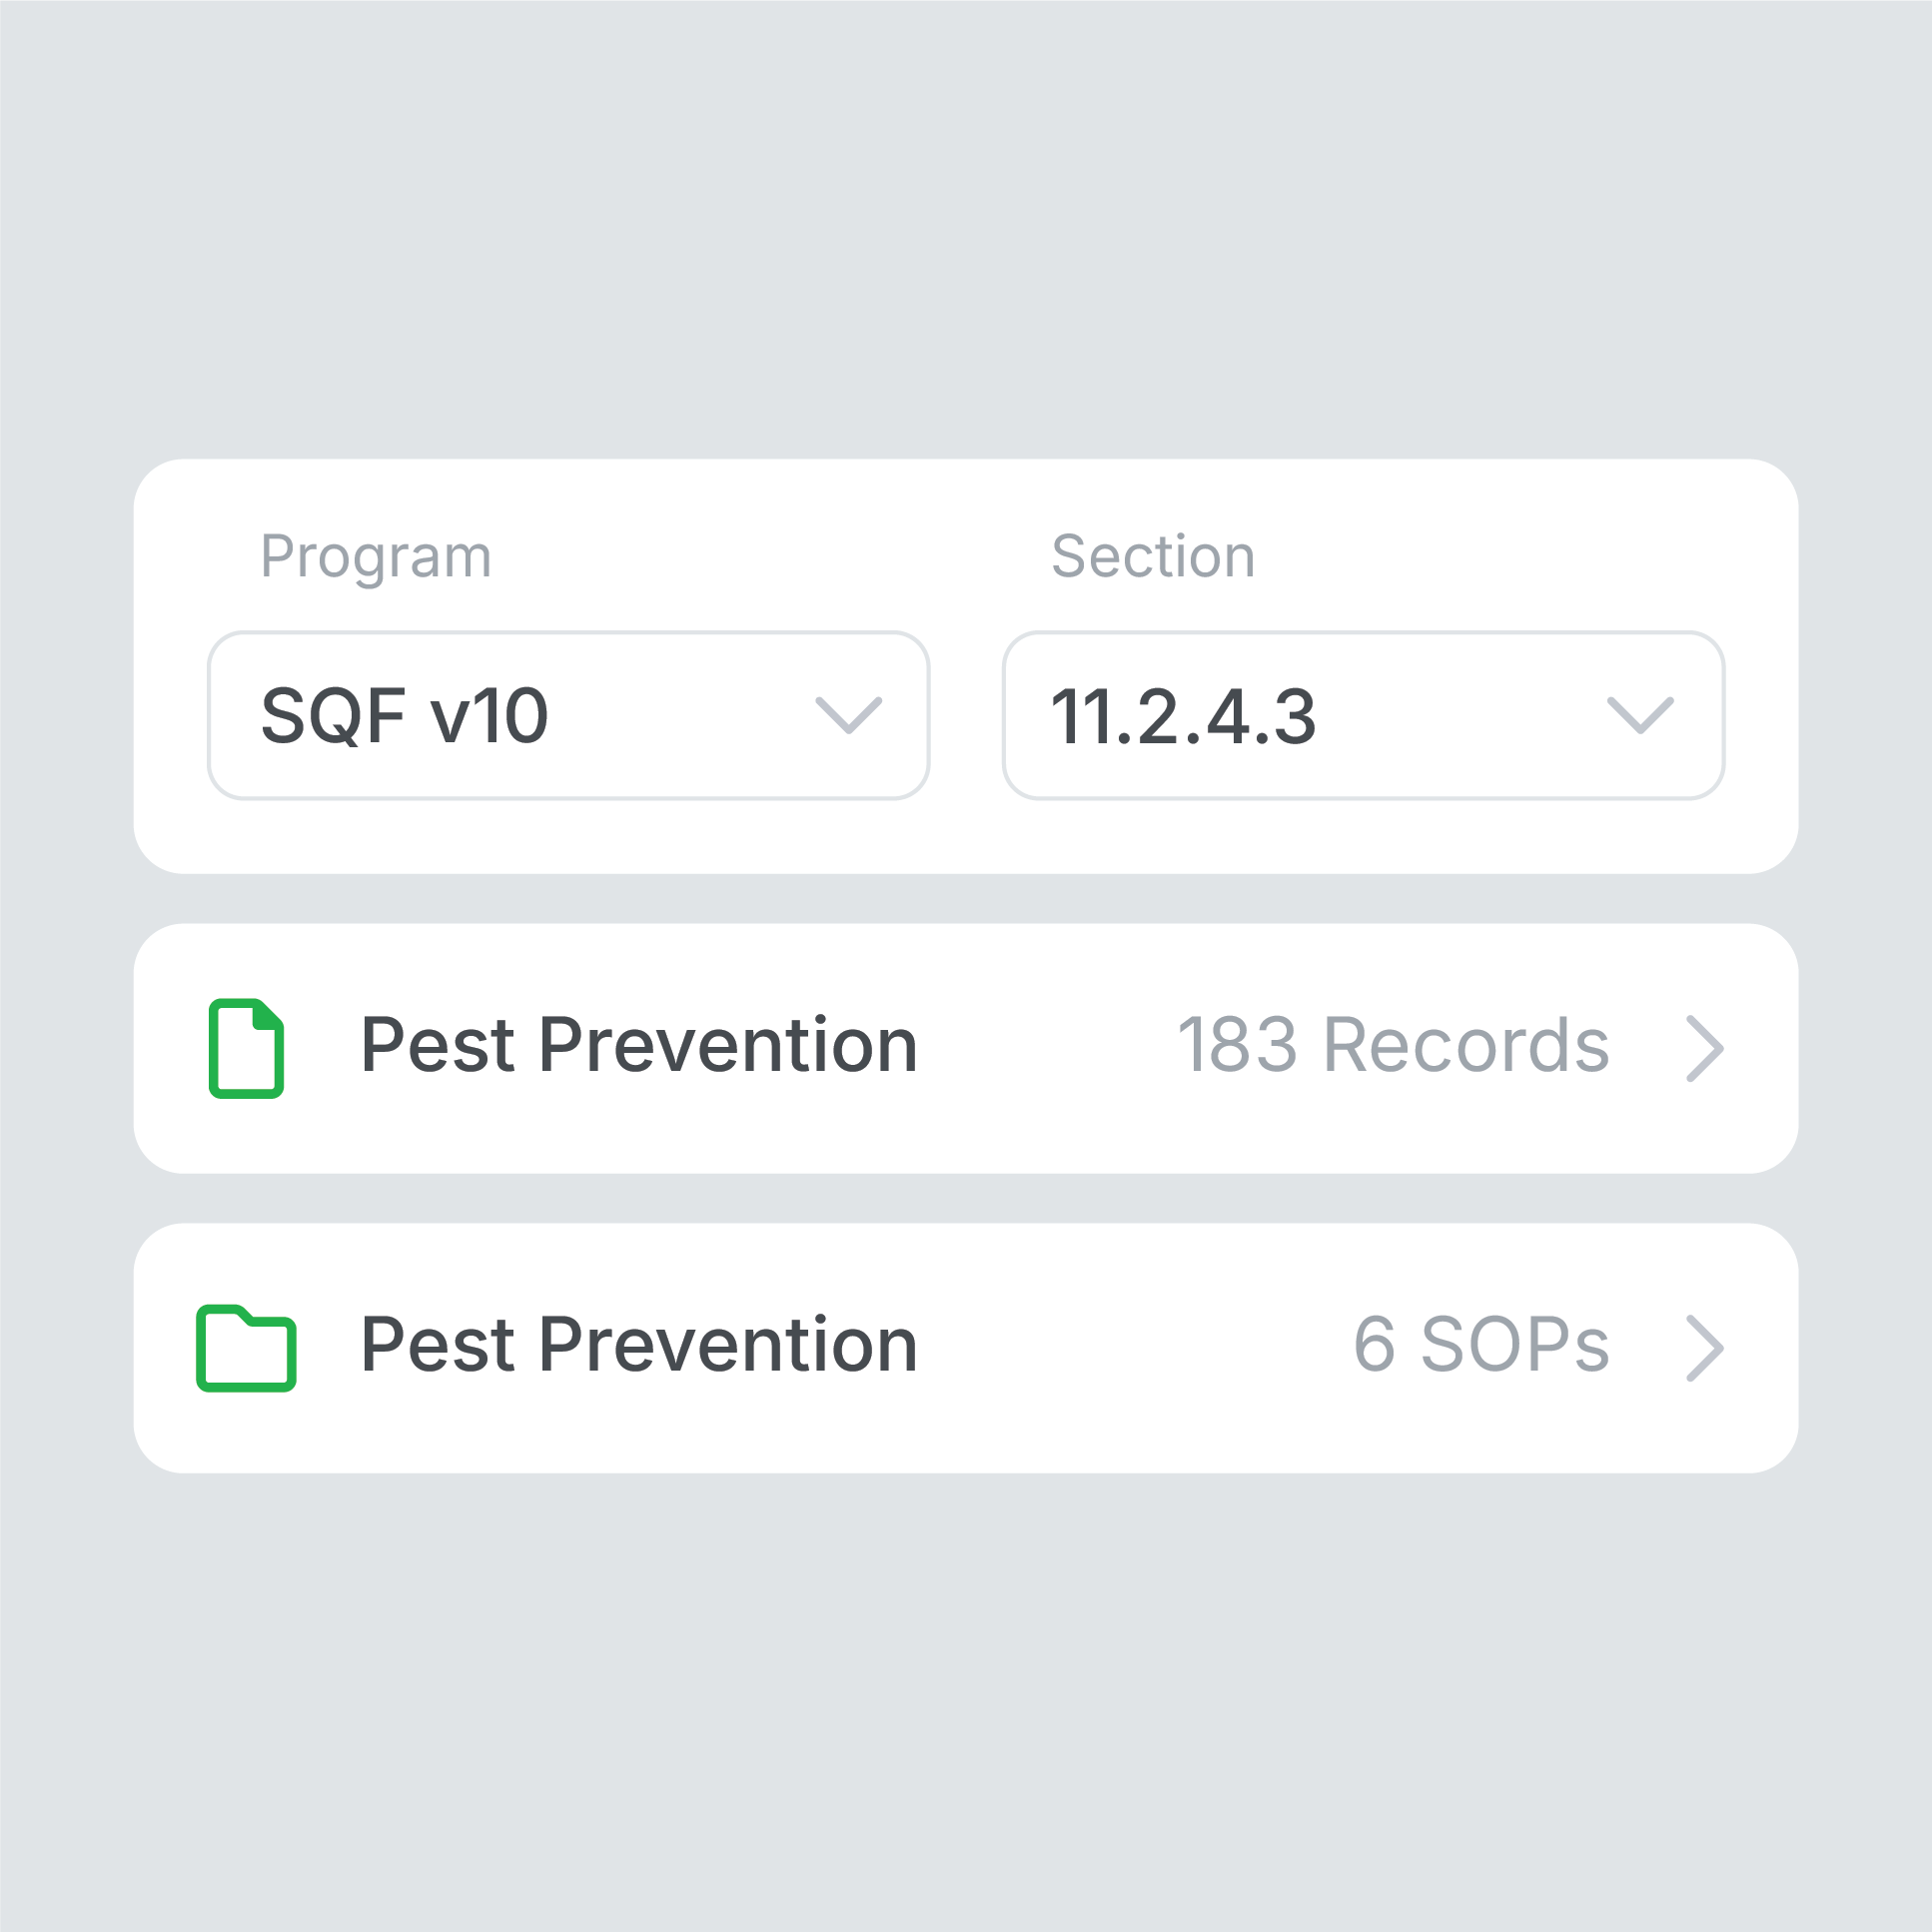Click the green folder icon for Pest Prevention SOPs

[x=246, y=1347]
